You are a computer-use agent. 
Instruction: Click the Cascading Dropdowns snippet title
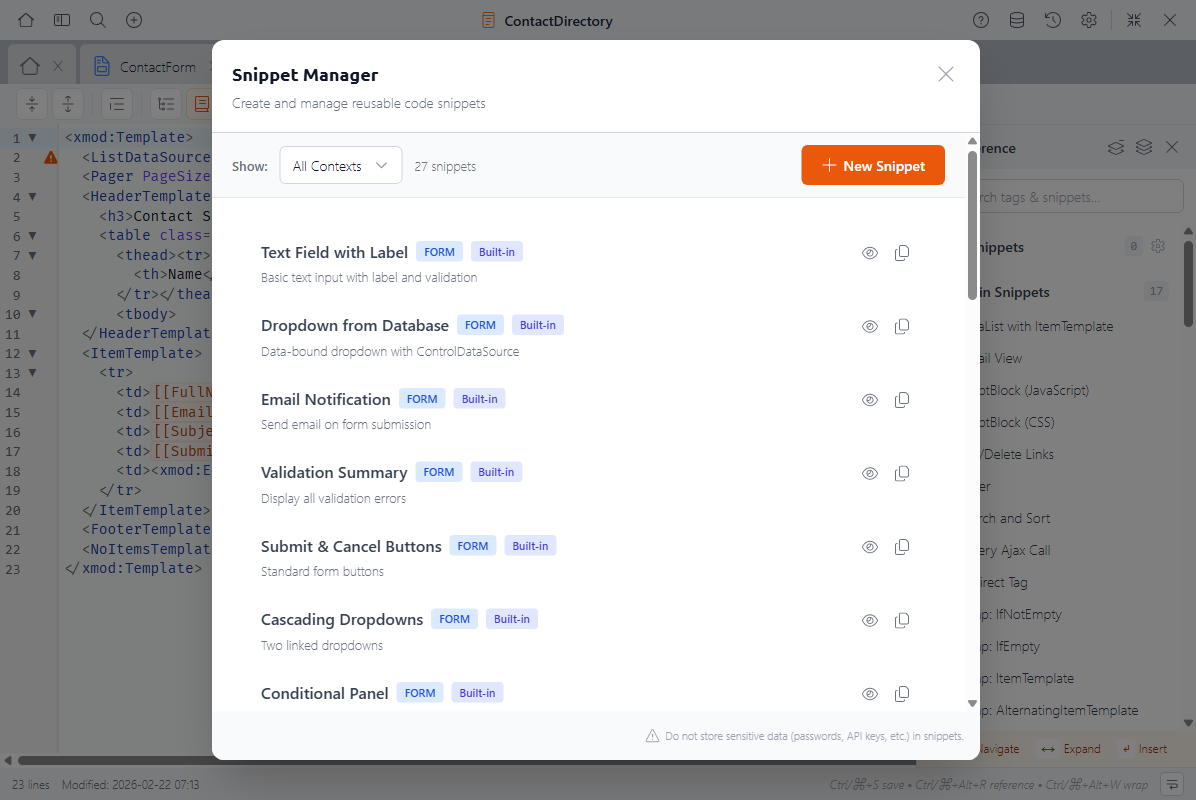(x=342, y=620)
